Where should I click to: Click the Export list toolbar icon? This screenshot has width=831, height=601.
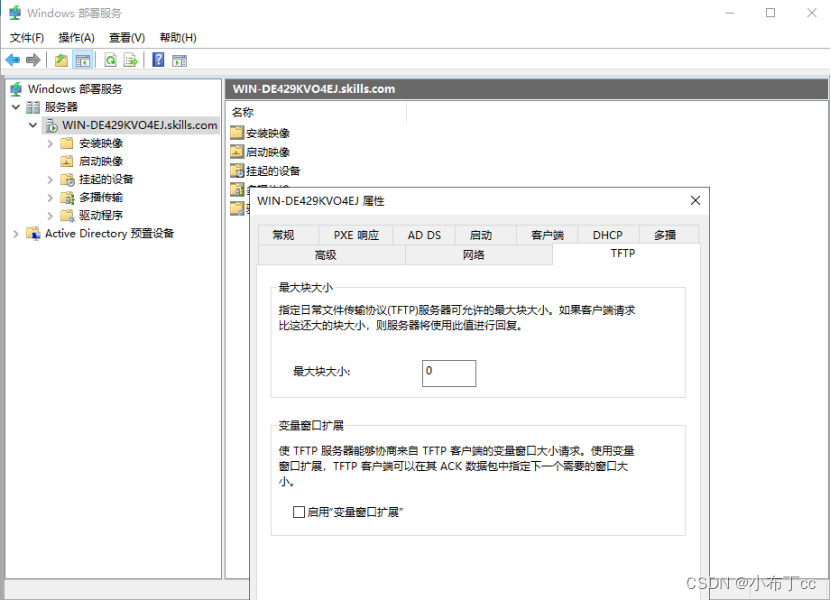click(130, 60)
